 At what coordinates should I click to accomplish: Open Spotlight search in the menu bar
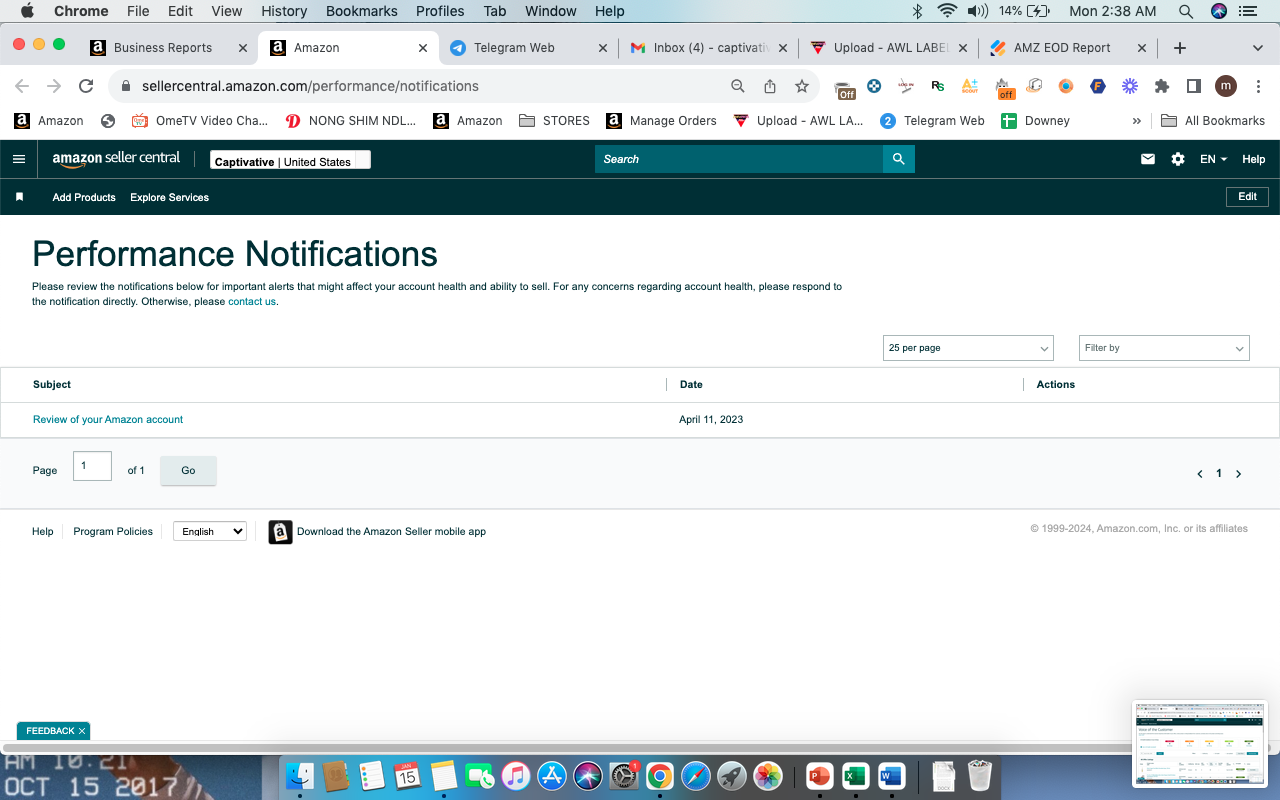coord(1186,11)
